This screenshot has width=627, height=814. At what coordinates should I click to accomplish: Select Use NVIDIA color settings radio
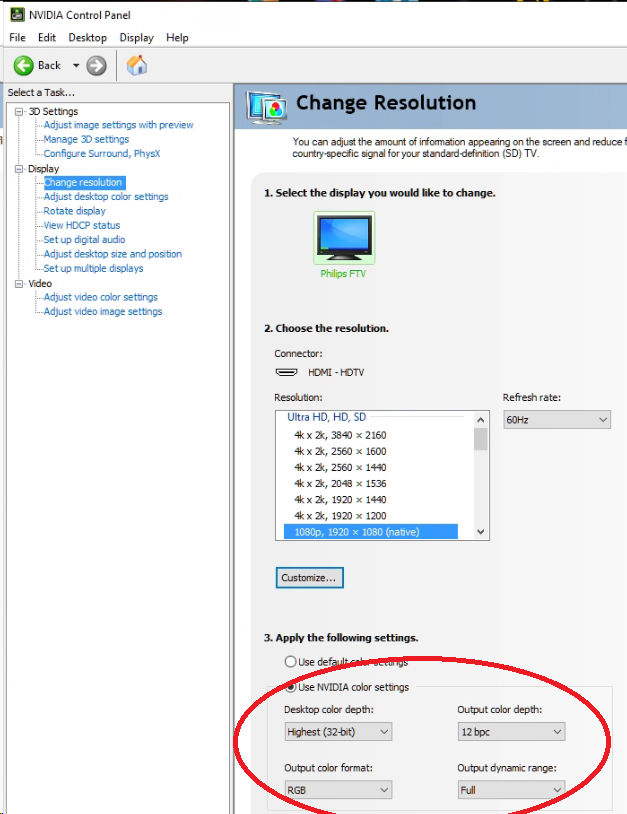click(x=291, y=687)
